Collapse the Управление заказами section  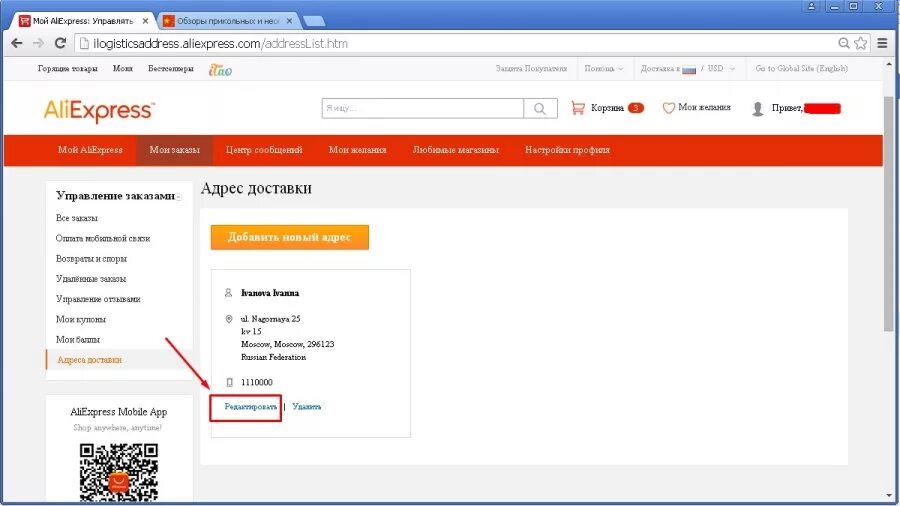pos(180,197)
